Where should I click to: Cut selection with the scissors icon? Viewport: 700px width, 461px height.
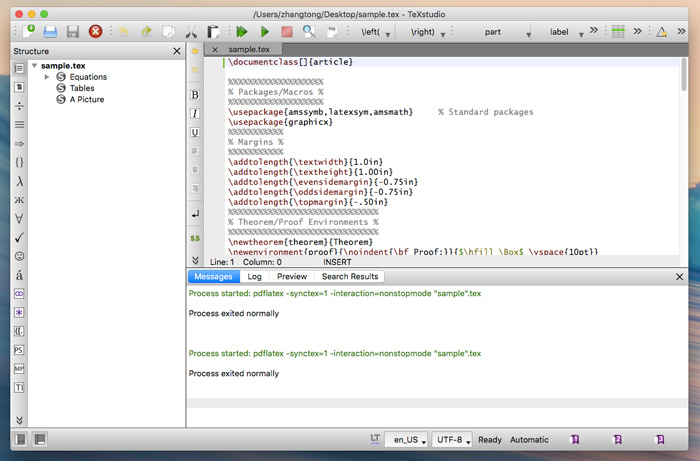(191, 32)
